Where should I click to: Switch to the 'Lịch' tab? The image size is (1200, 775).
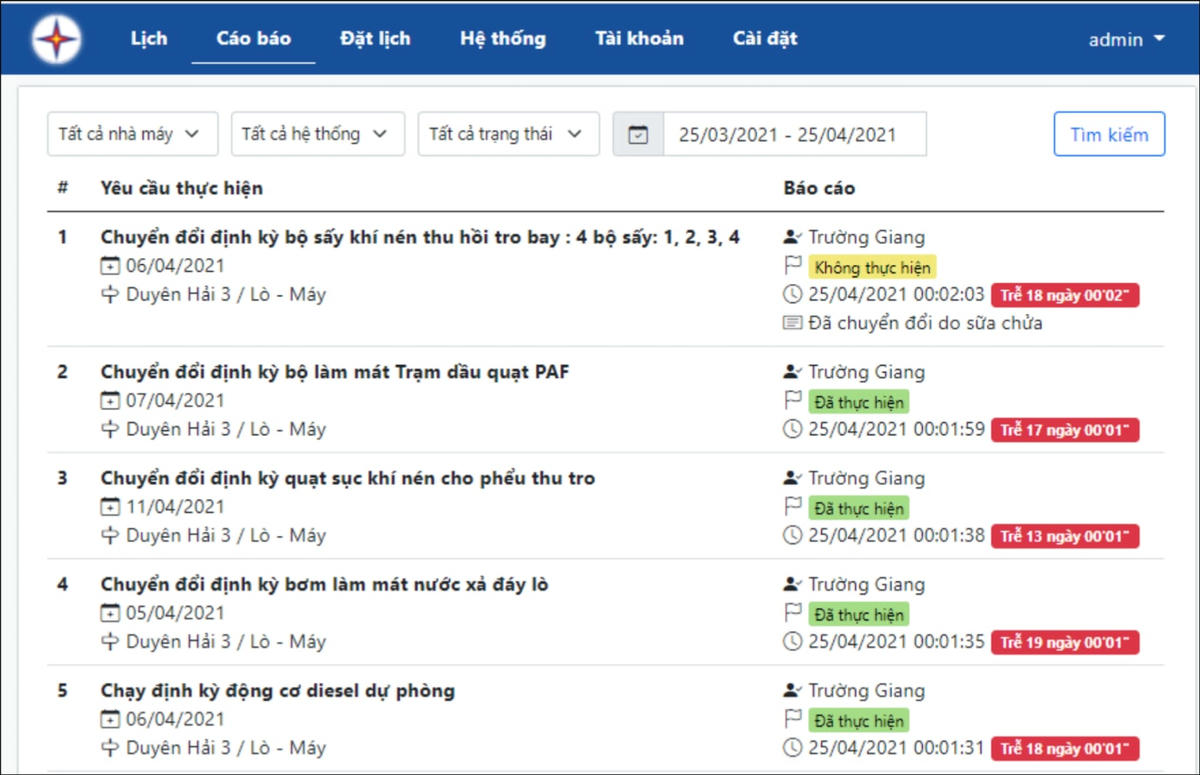tap(148, 38)
